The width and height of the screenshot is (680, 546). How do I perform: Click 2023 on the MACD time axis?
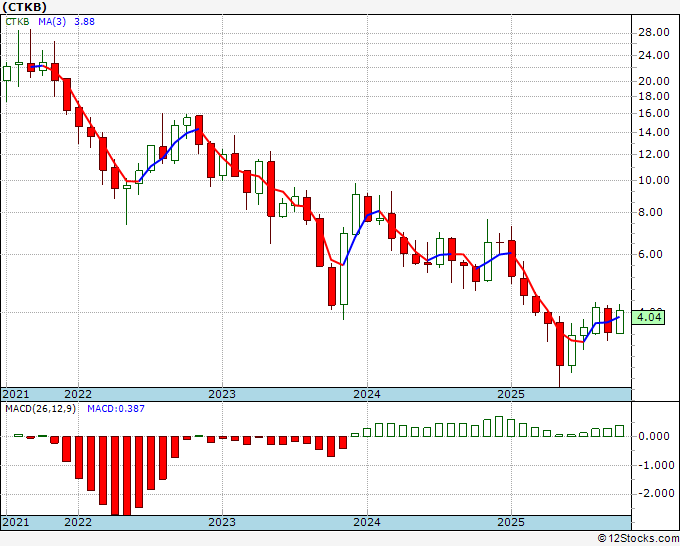tap(222, 522)
